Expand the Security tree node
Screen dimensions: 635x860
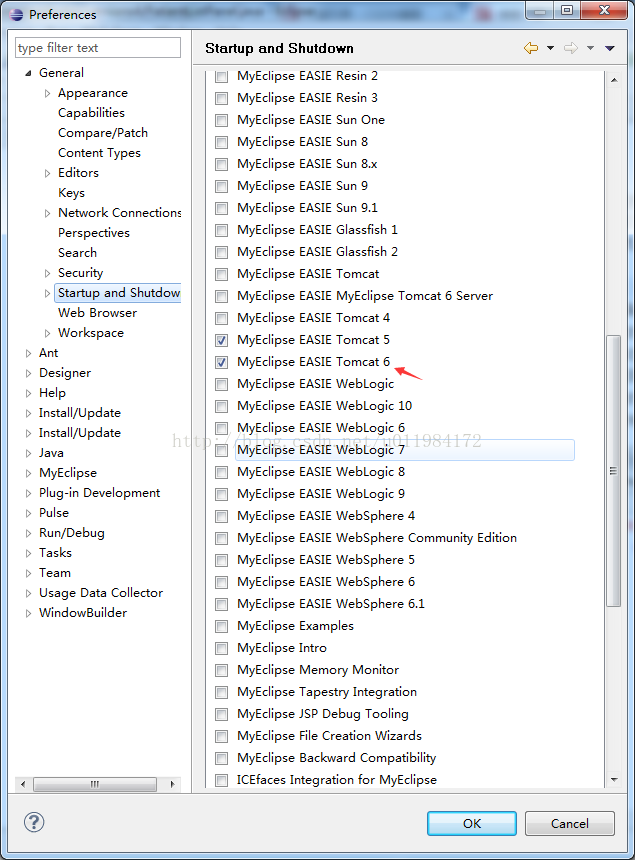pyautogui.click(x=48, y=273)
